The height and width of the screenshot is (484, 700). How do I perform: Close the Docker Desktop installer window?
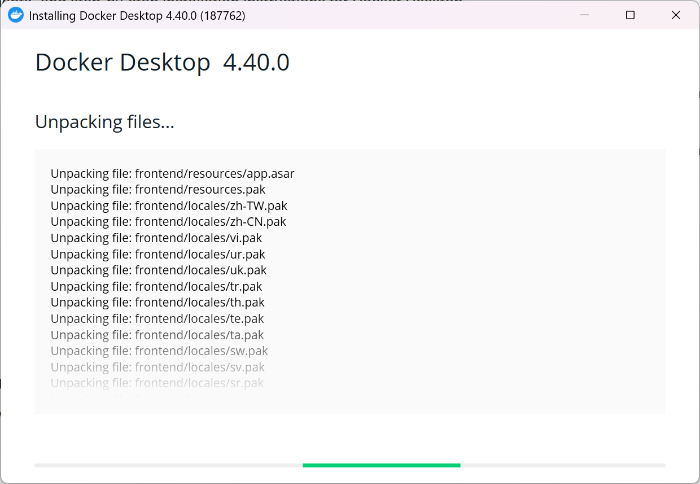tap(676, 15)
